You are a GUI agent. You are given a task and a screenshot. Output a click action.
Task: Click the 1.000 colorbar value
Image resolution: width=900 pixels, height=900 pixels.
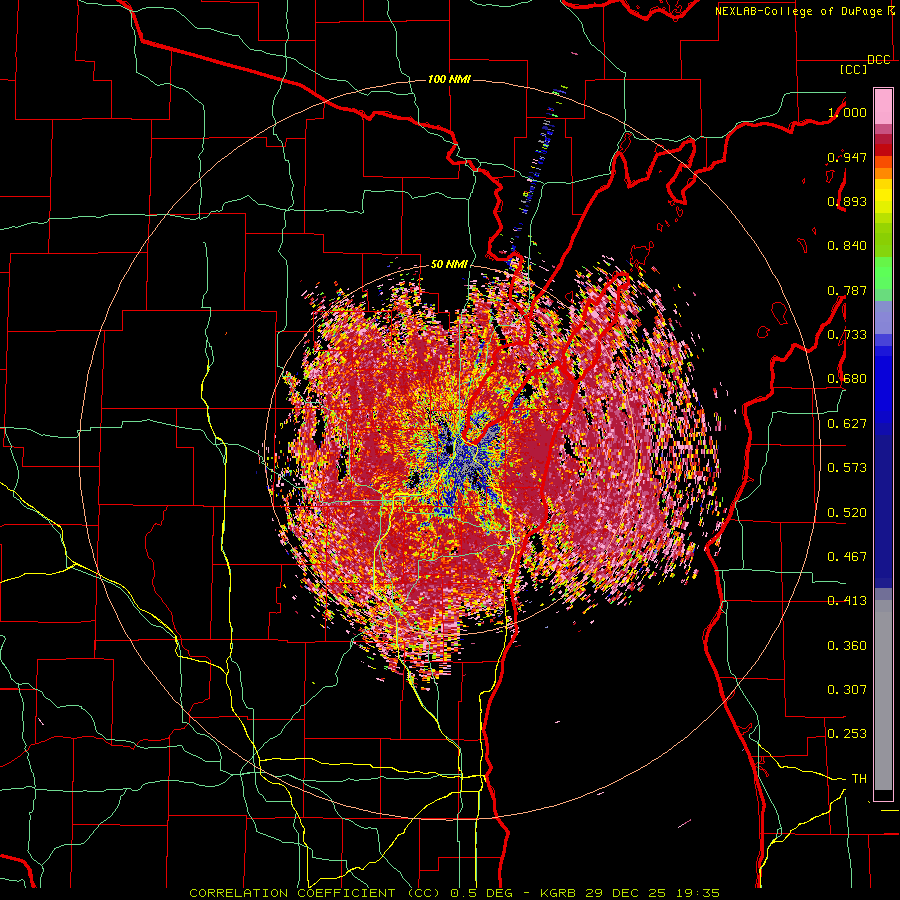click(x=847, y=112)
